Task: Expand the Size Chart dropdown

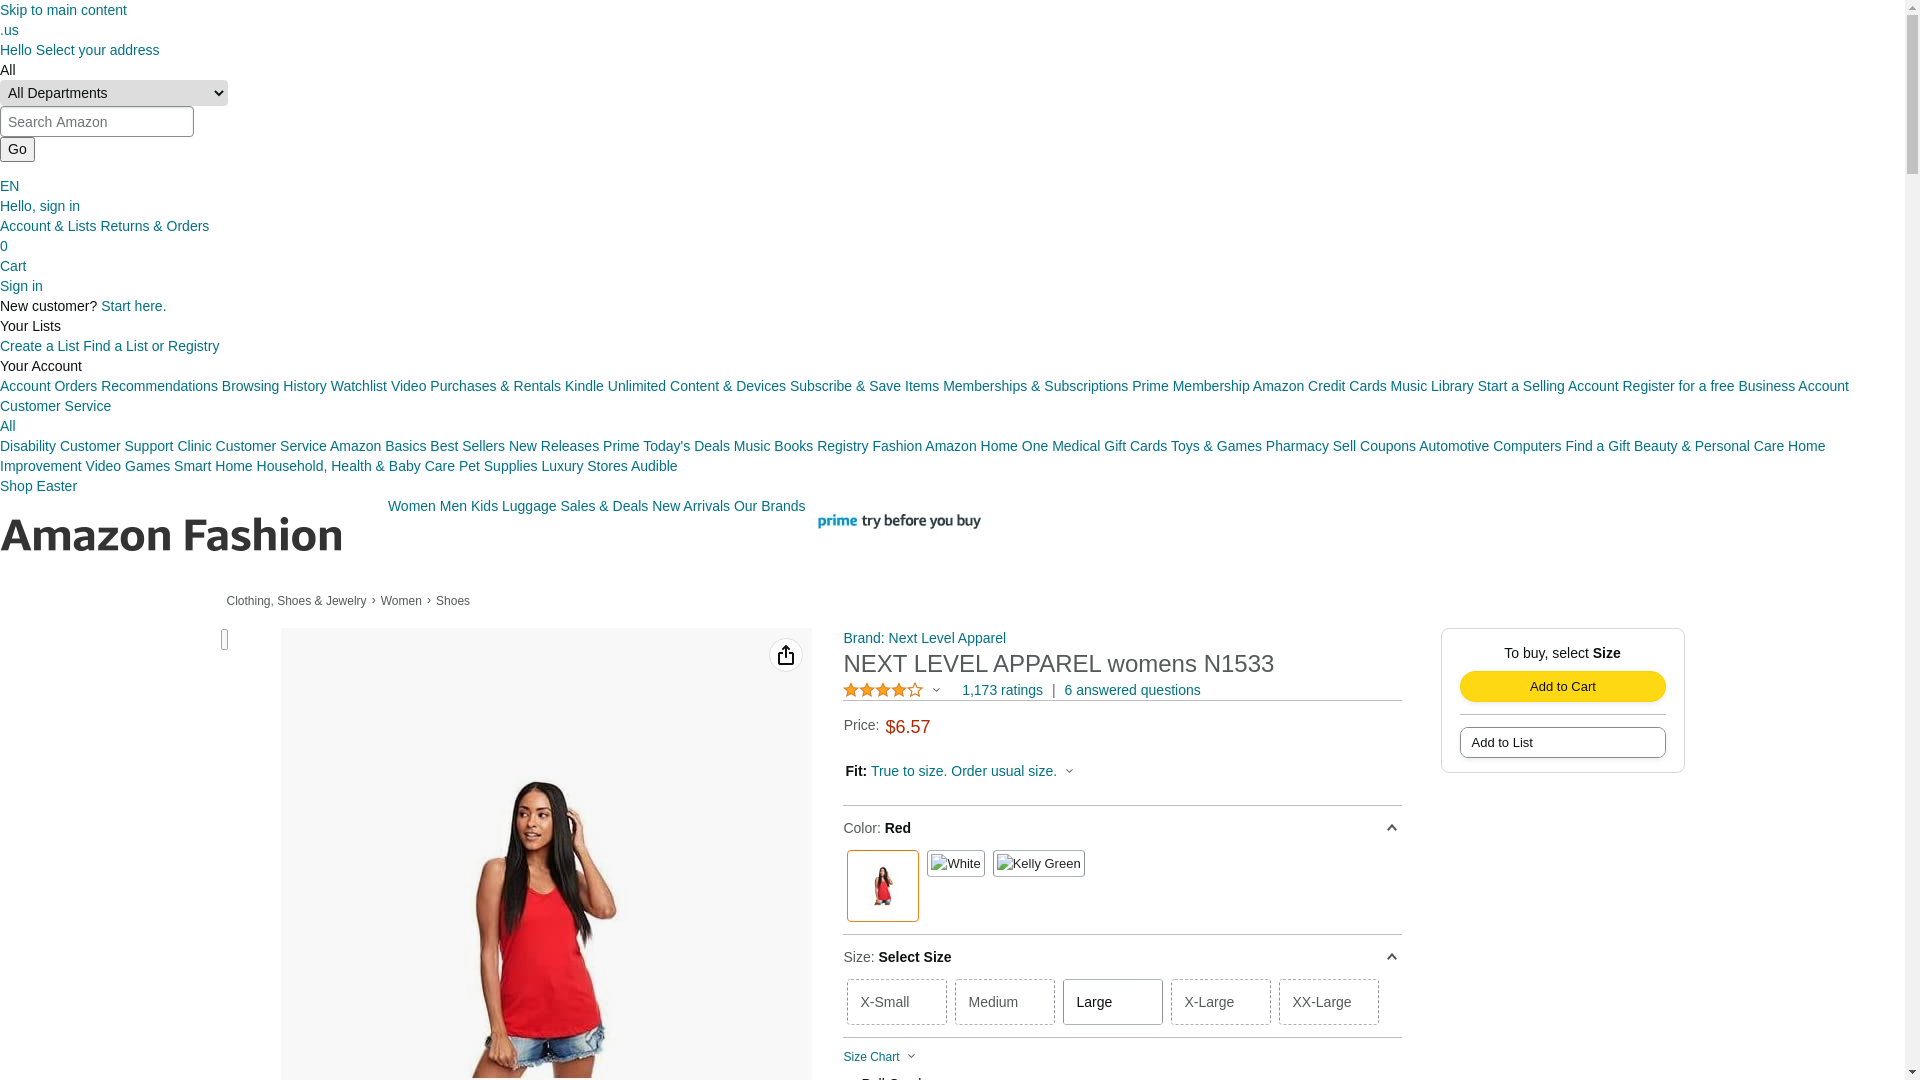Action: coord(879,1057)
